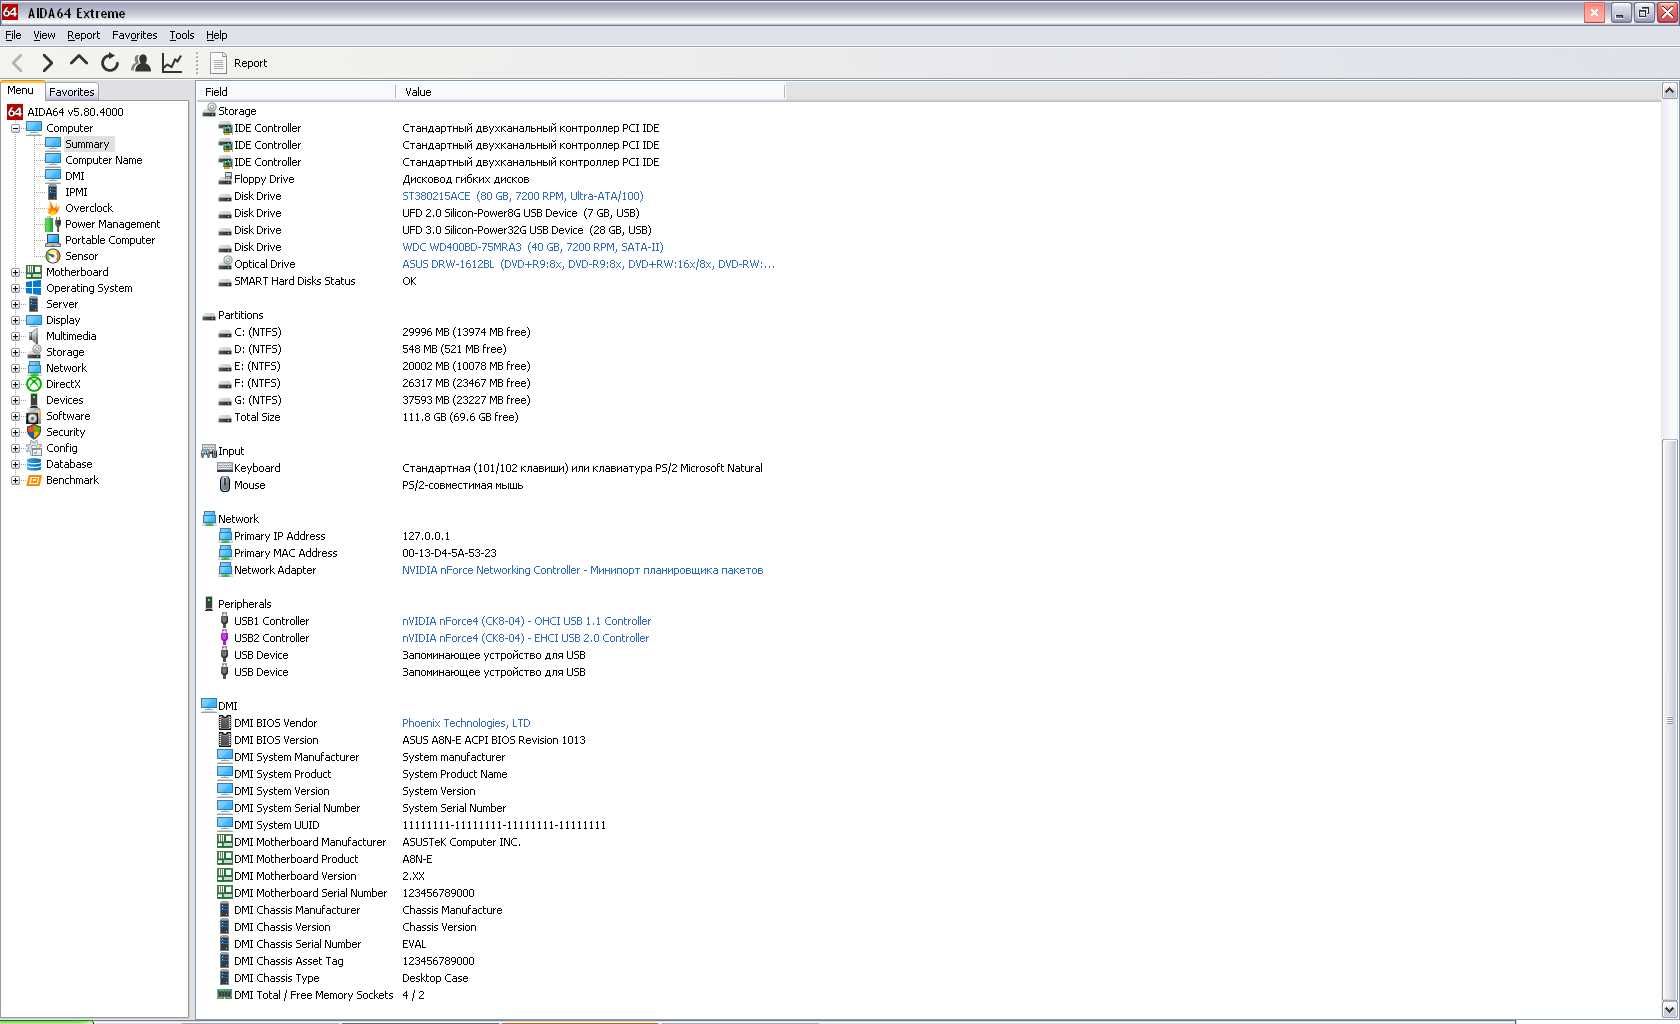1680x1024 pixels.
Task: Collapse the Computer tree node
Action: click(15, 128)
